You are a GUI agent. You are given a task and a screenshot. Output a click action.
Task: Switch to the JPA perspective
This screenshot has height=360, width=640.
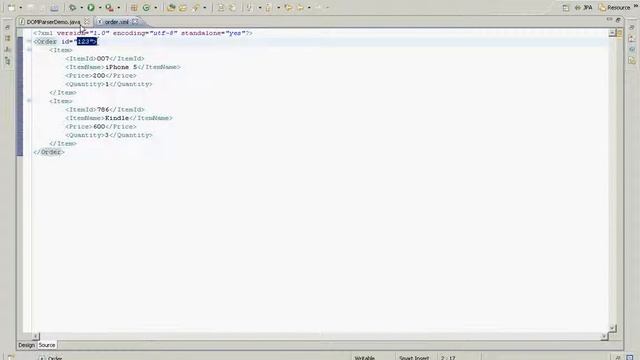click(x=584, y=8)
